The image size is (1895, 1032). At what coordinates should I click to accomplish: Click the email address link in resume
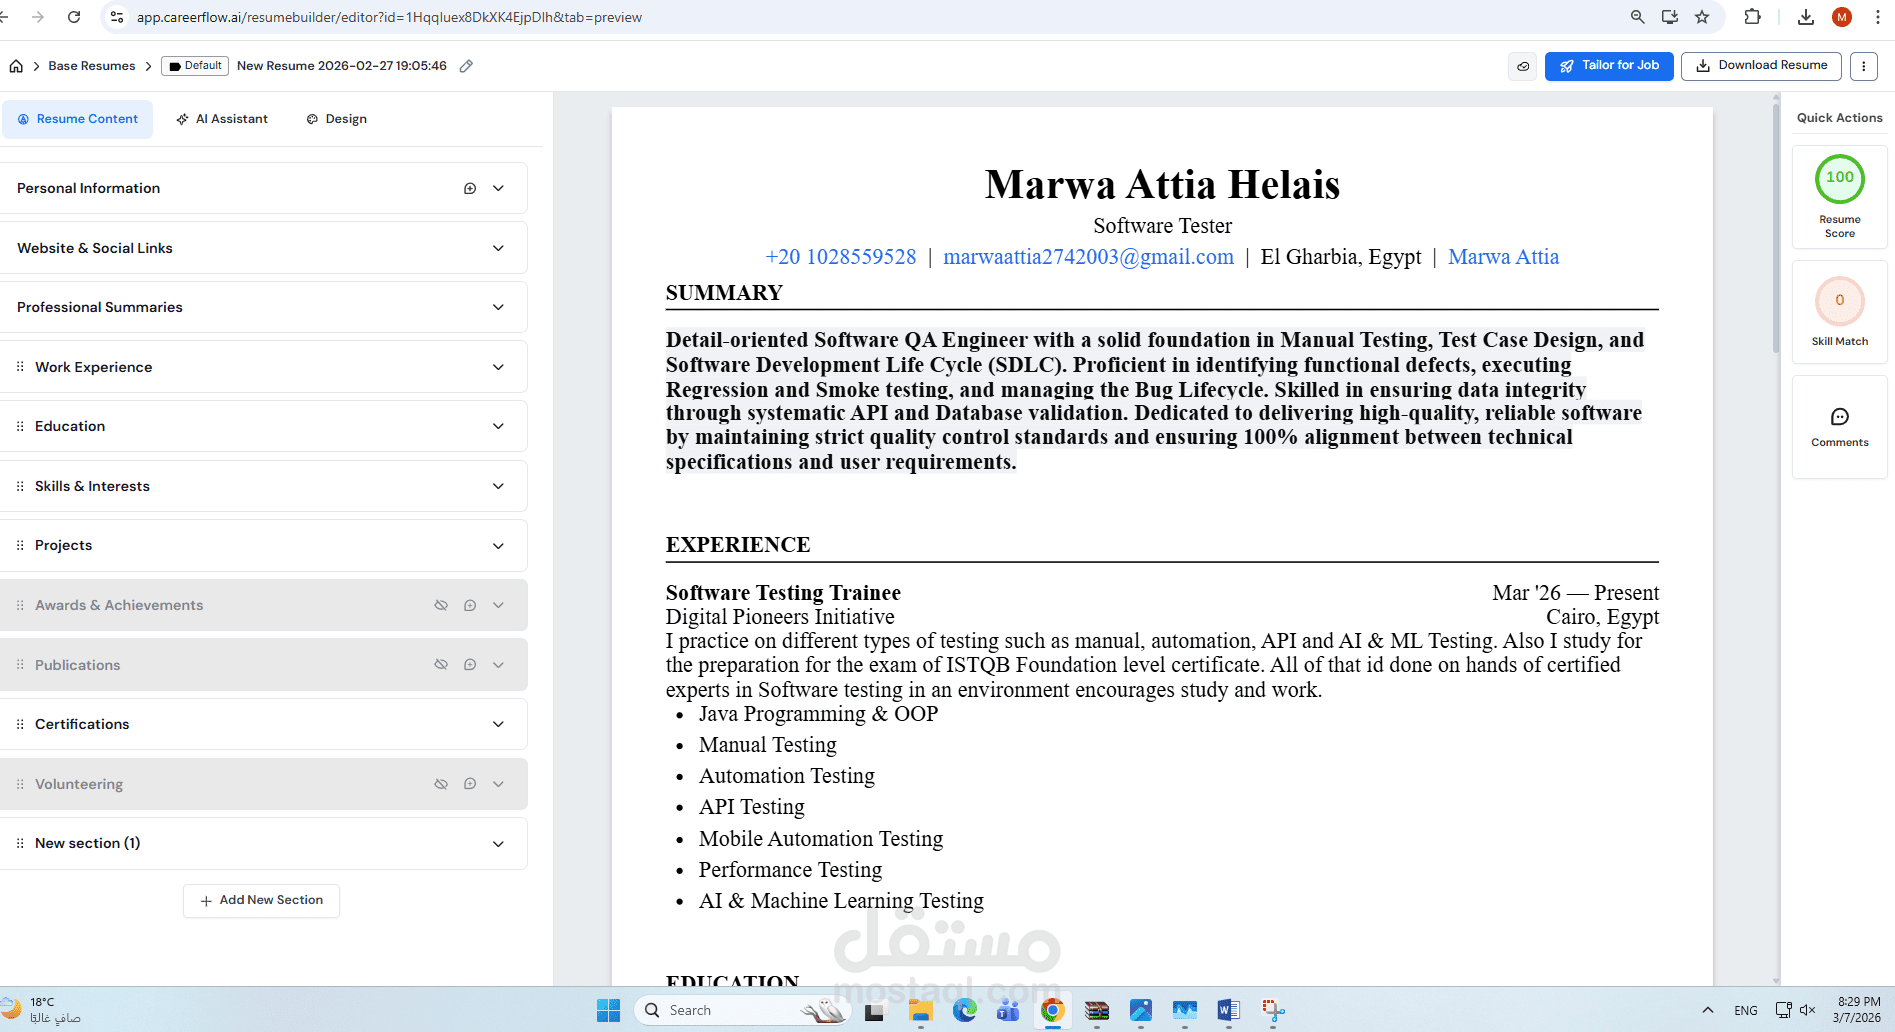(1089, 257)
